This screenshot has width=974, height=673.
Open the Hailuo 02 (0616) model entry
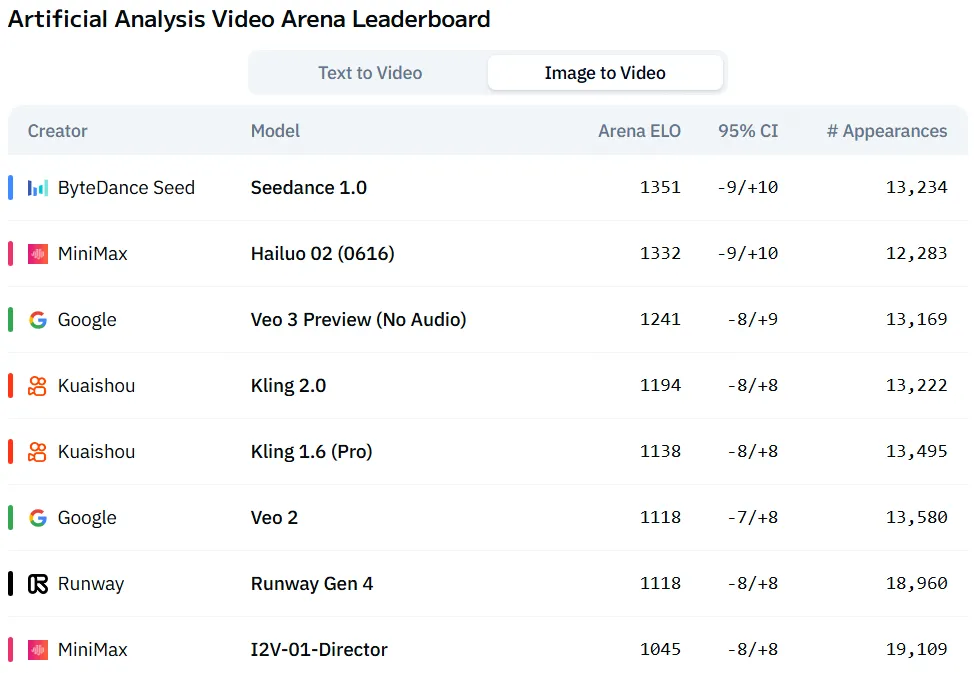pos(322,254)
